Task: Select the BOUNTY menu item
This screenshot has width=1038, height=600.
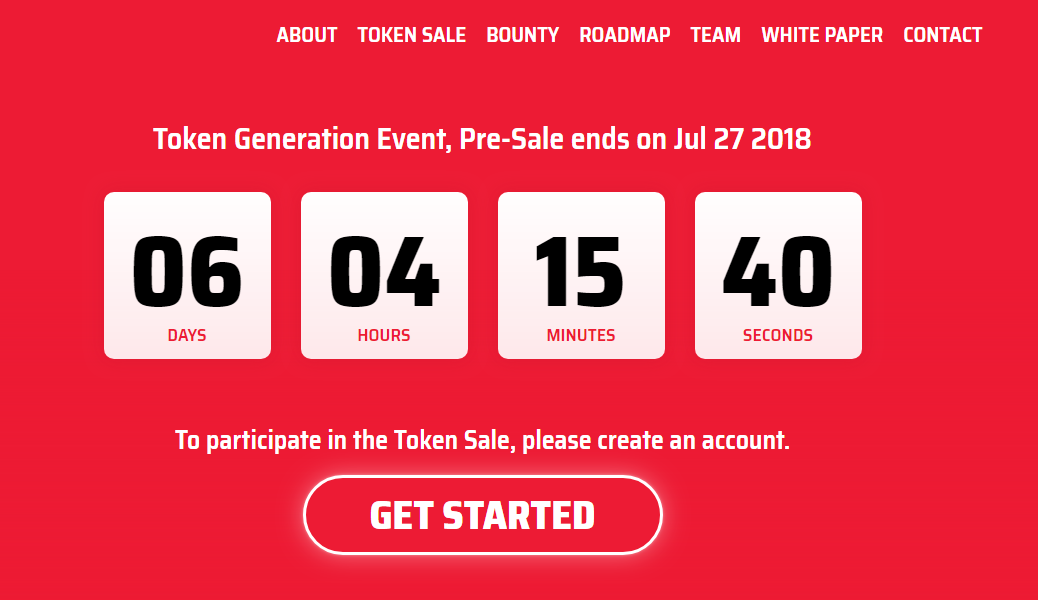Action: tap(523, 34)
